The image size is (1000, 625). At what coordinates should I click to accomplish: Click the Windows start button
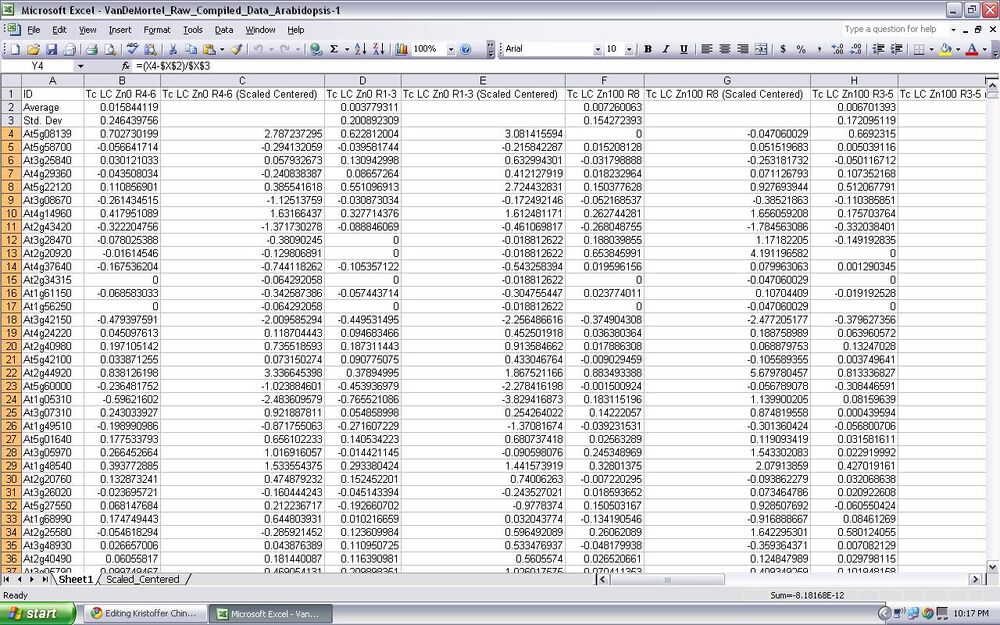37,613
